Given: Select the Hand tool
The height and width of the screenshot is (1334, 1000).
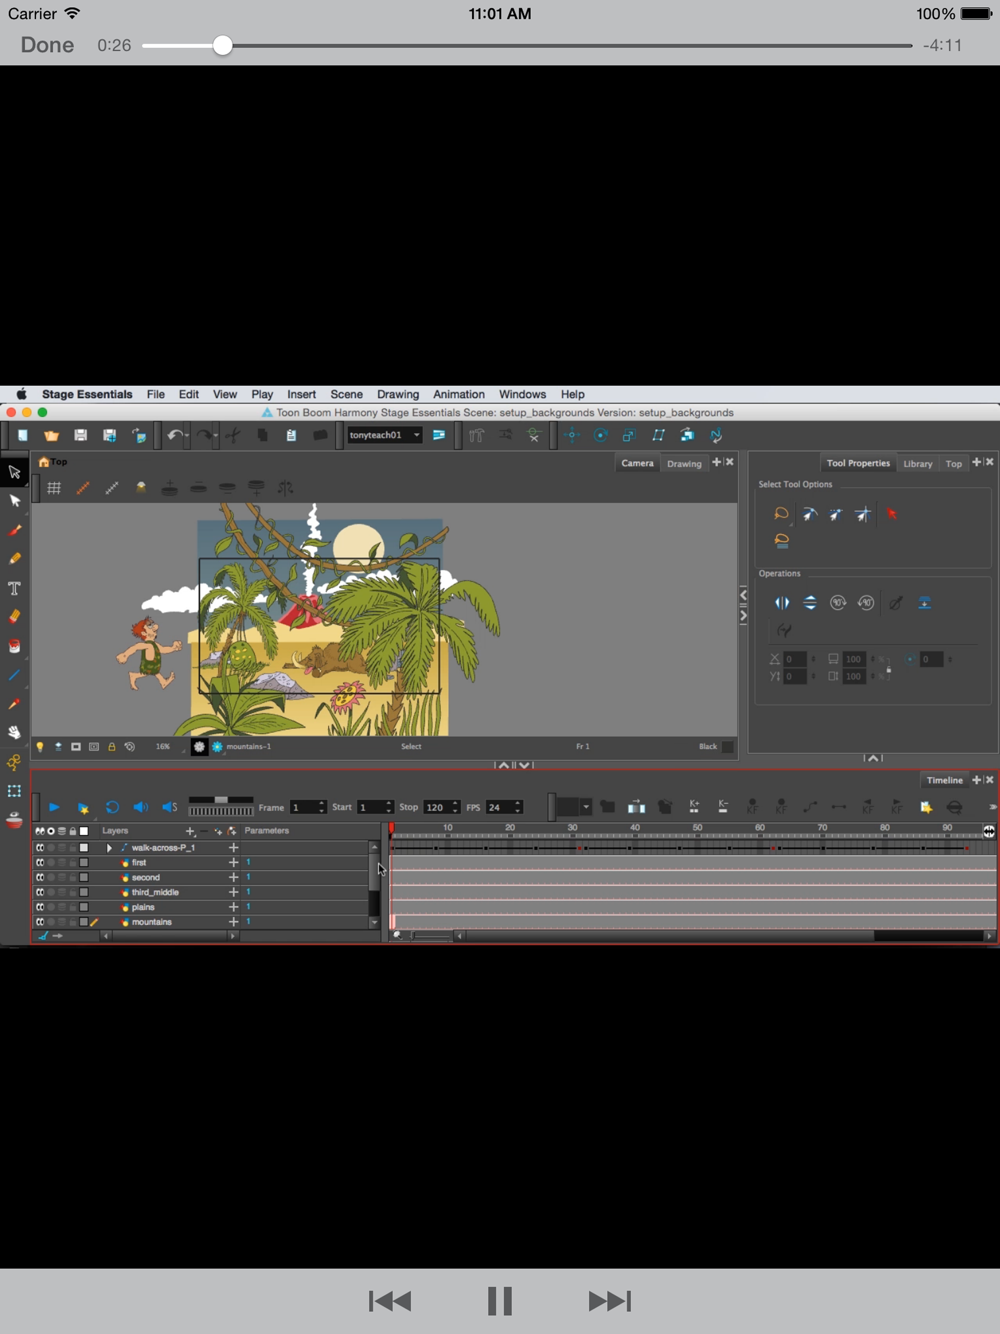Looking at the screenshot, I should coord(14,733).
